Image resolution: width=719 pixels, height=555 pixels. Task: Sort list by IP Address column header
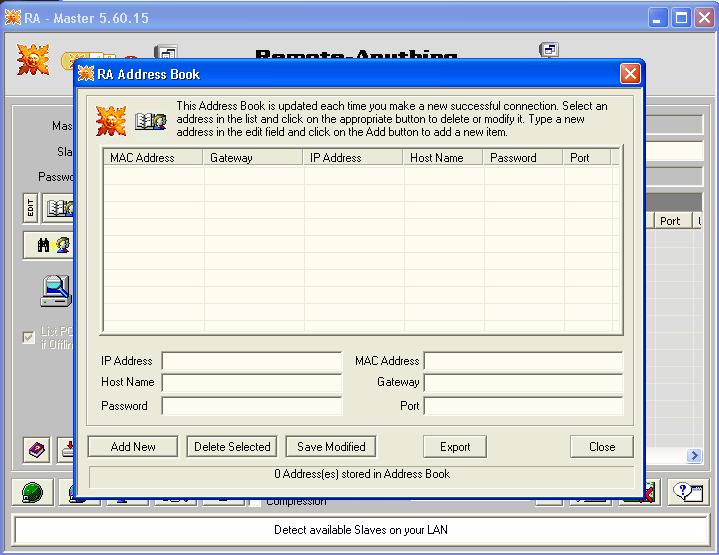pos(353,157)
